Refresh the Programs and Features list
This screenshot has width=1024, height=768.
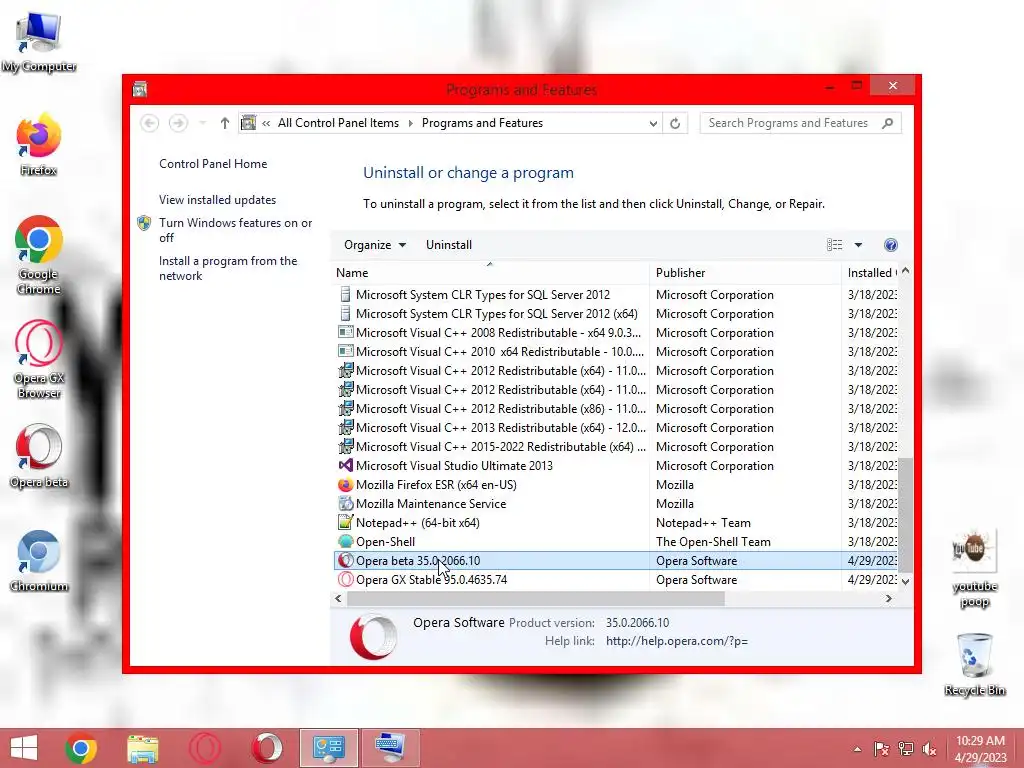coord(675,123)
